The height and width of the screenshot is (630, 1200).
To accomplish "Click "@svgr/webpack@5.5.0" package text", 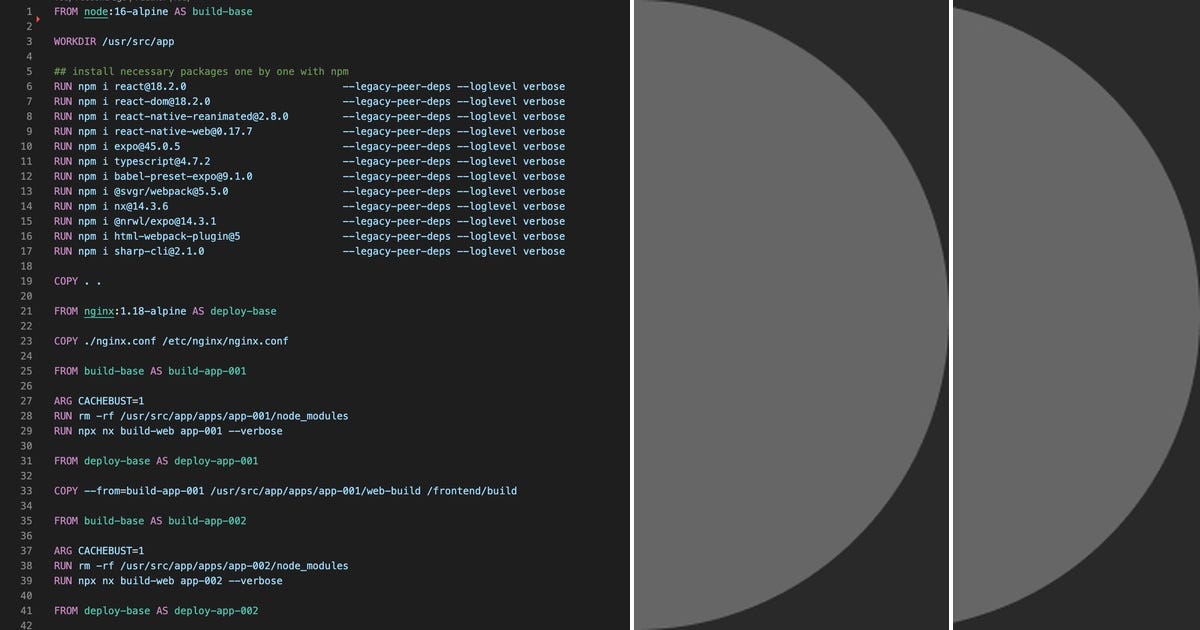I will [171, 192].
